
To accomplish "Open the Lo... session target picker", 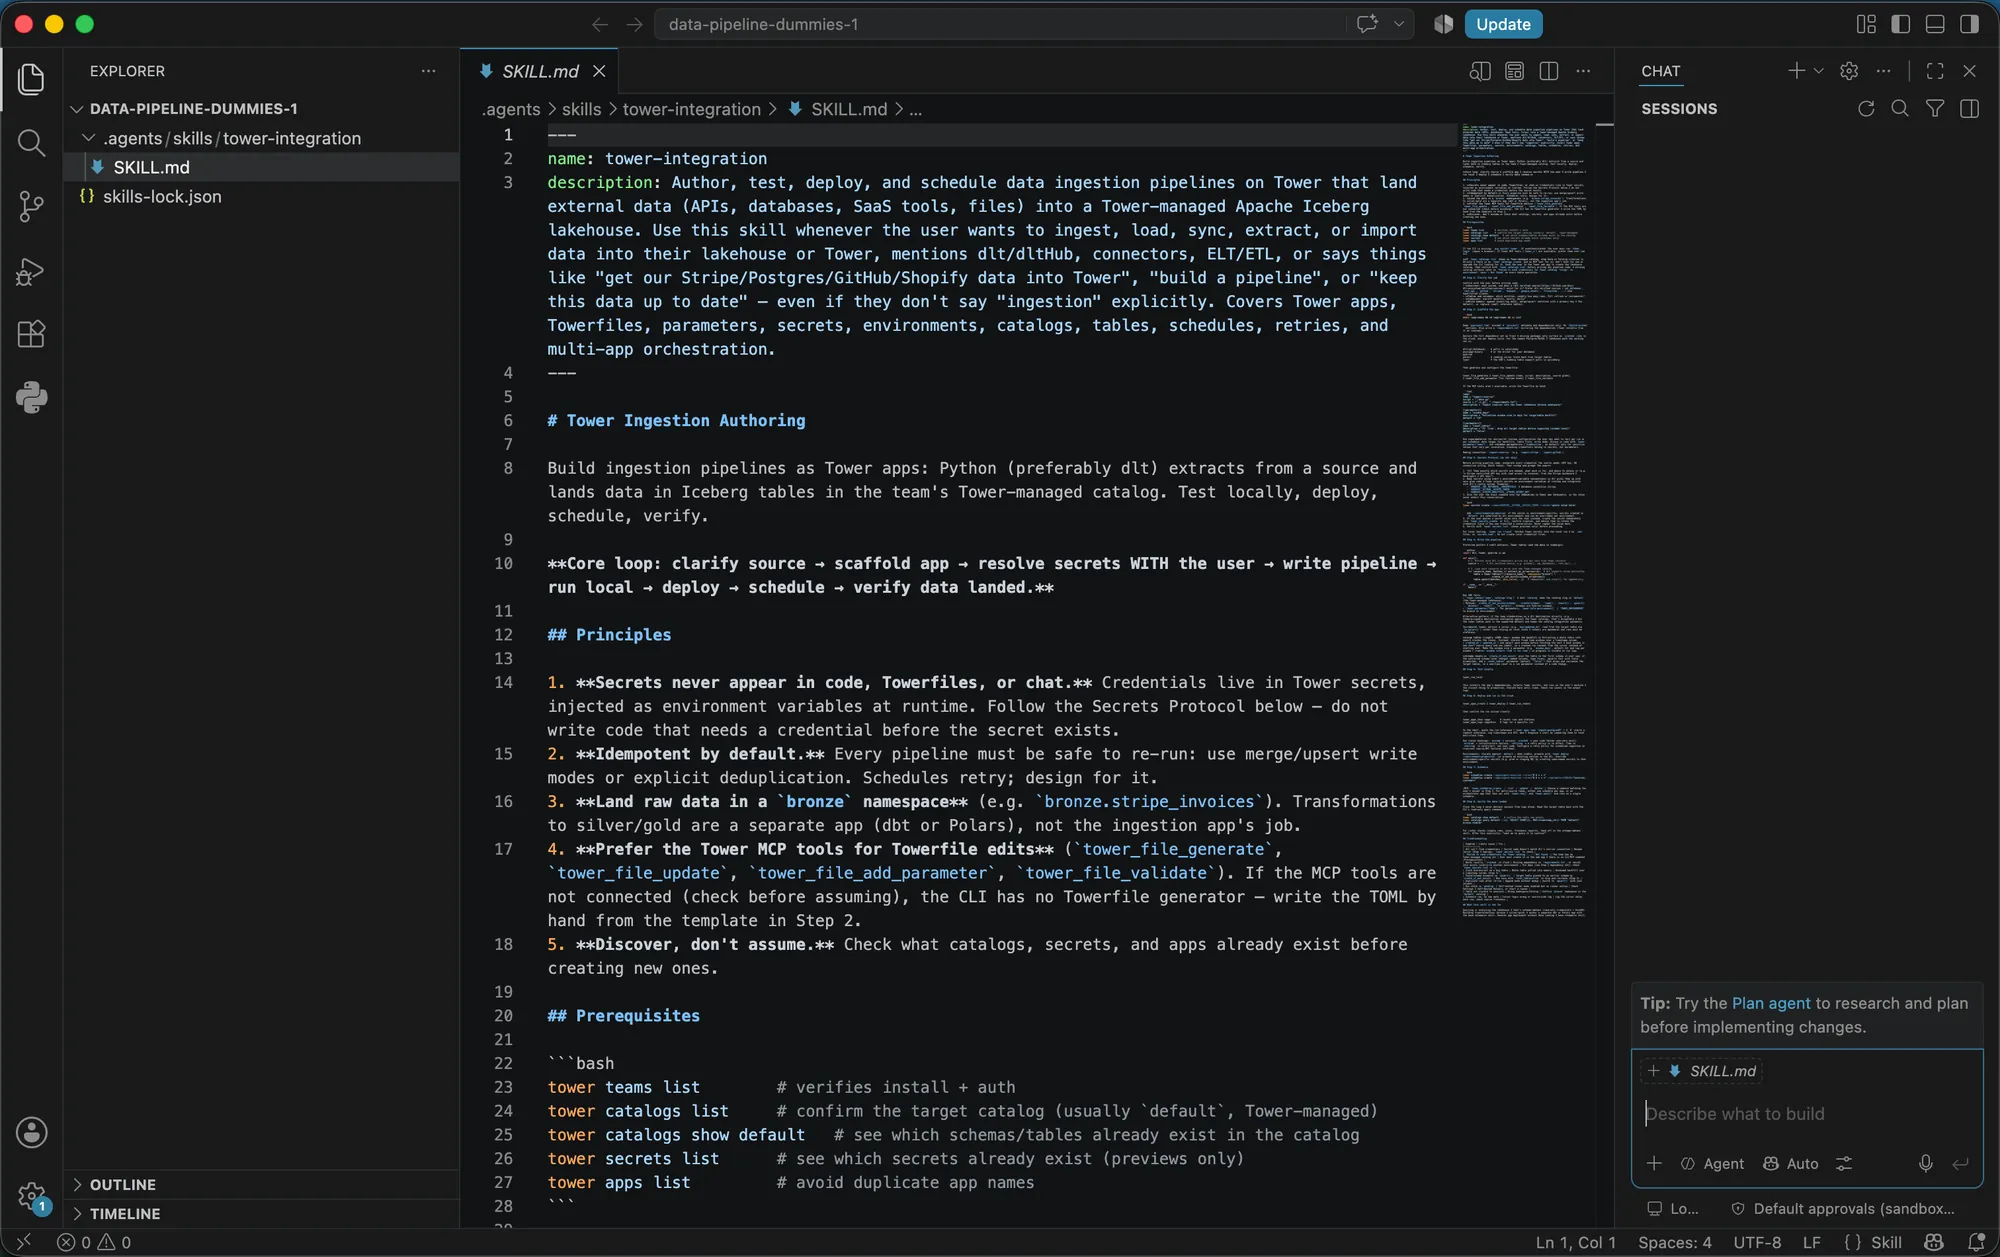I will pos(1673,1208).
